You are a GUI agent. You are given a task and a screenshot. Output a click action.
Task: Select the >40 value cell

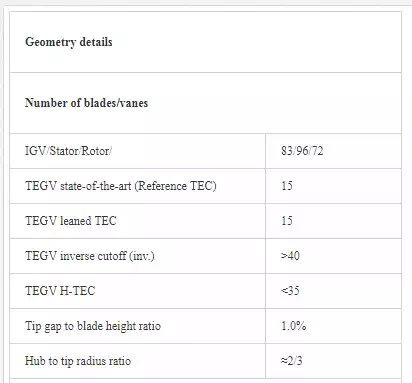click(x=290, y=256)
